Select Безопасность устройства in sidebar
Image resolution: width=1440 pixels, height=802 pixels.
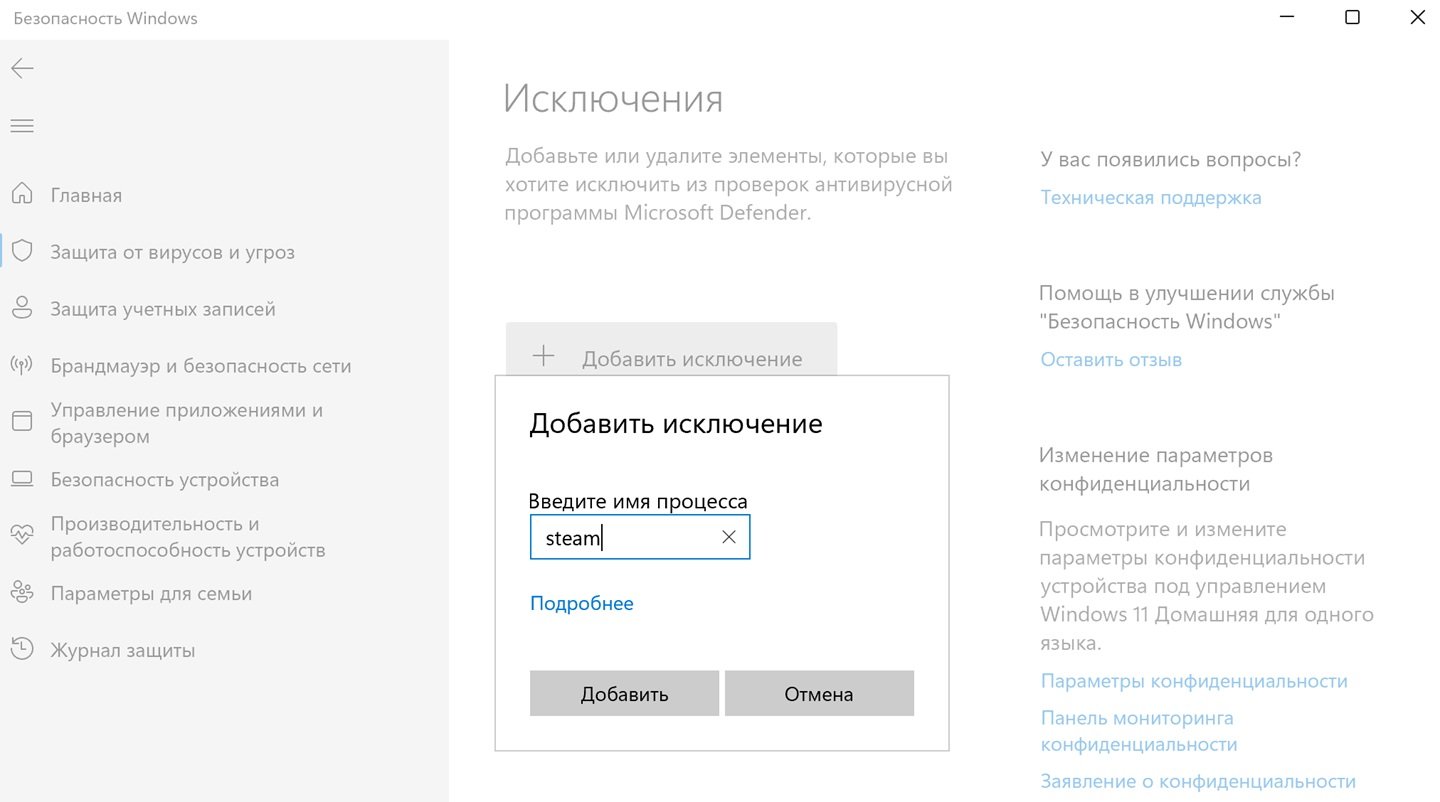[165, 480]
